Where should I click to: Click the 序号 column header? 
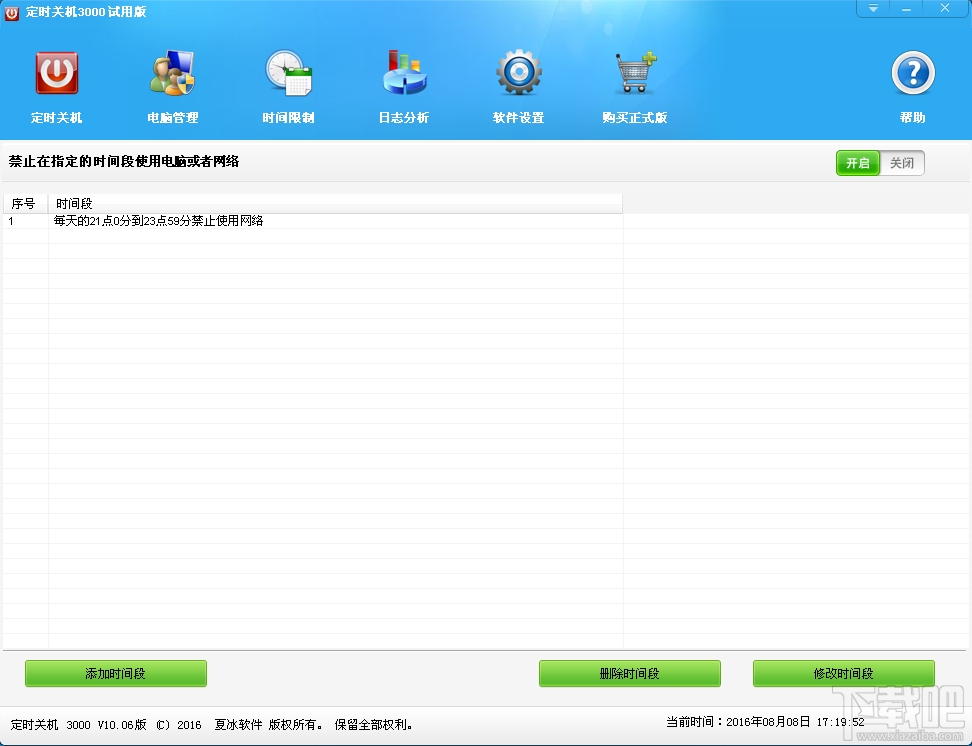[x=24, y=202]
